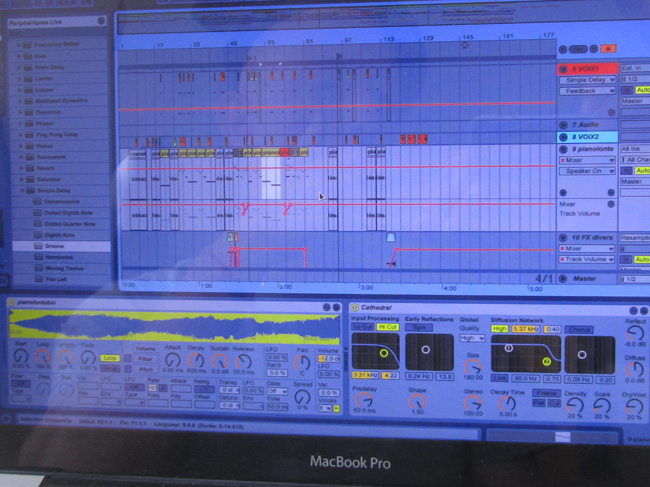Image resolution: width=650 pixels, height=487 pixels.
Task: Click the 4/1 grid value
Action: 544,279
